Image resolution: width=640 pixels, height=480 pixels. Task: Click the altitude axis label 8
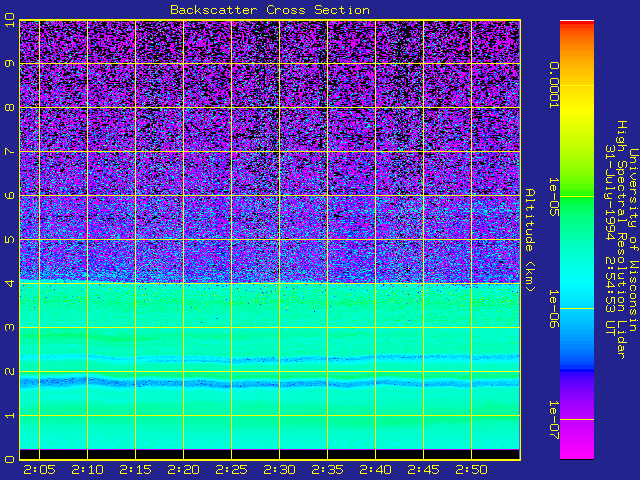(x=9, y=107)
